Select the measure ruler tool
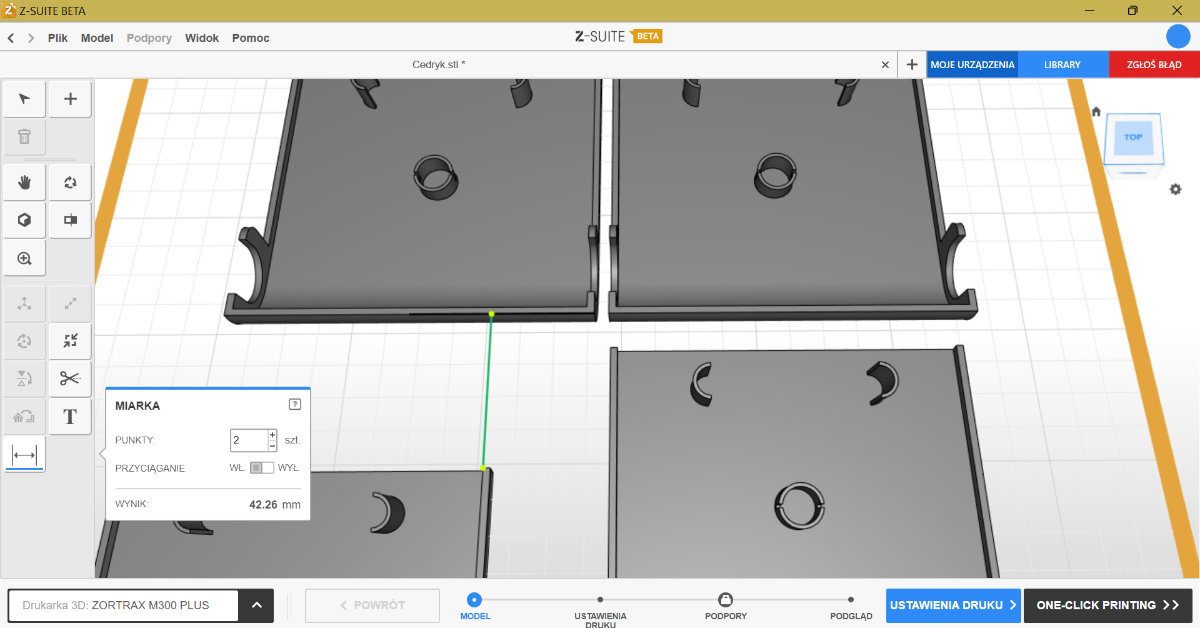The height and width of the screenshot is (628, 1200). pyautogui.click(x=24, y=455)
